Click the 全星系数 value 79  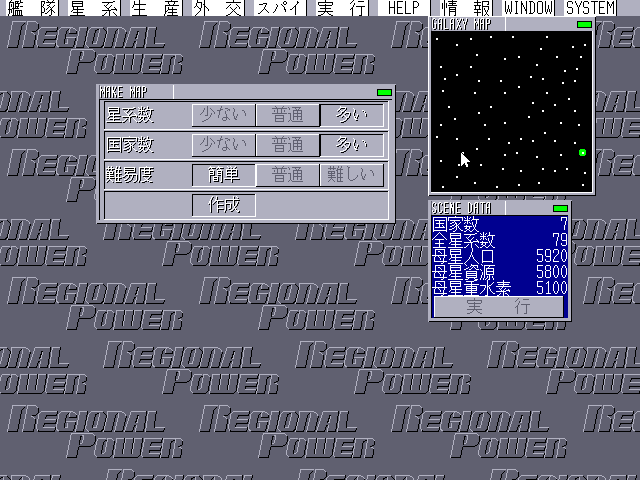560,240
